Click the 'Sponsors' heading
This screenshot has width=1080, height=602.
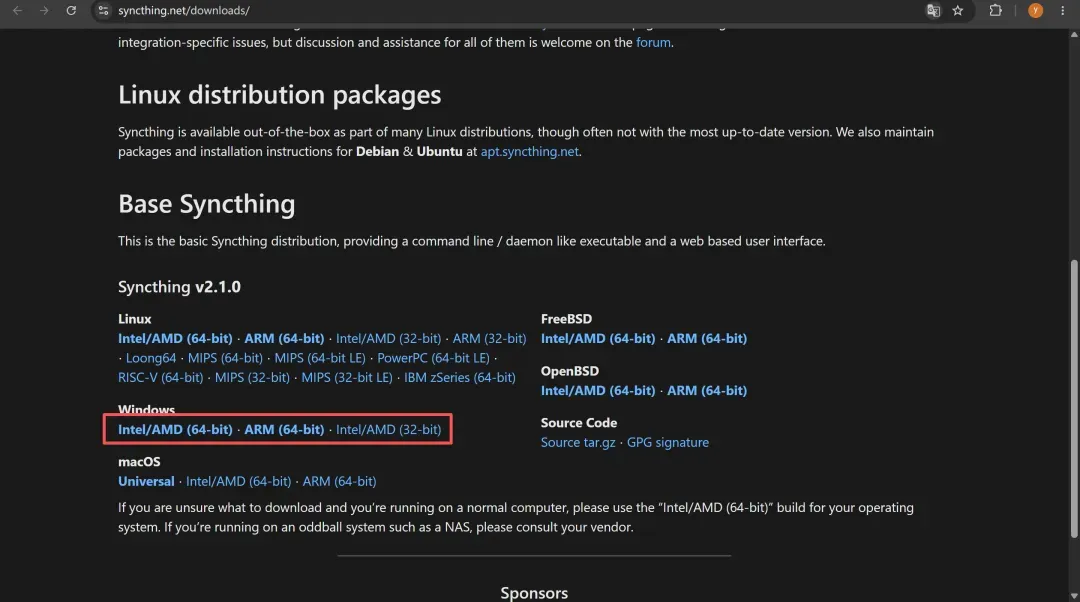[534, 593]
